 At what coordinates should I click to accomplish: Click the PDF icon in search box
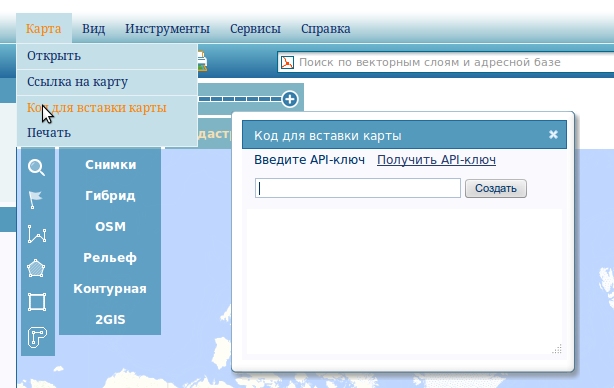(x=287, y=62)
